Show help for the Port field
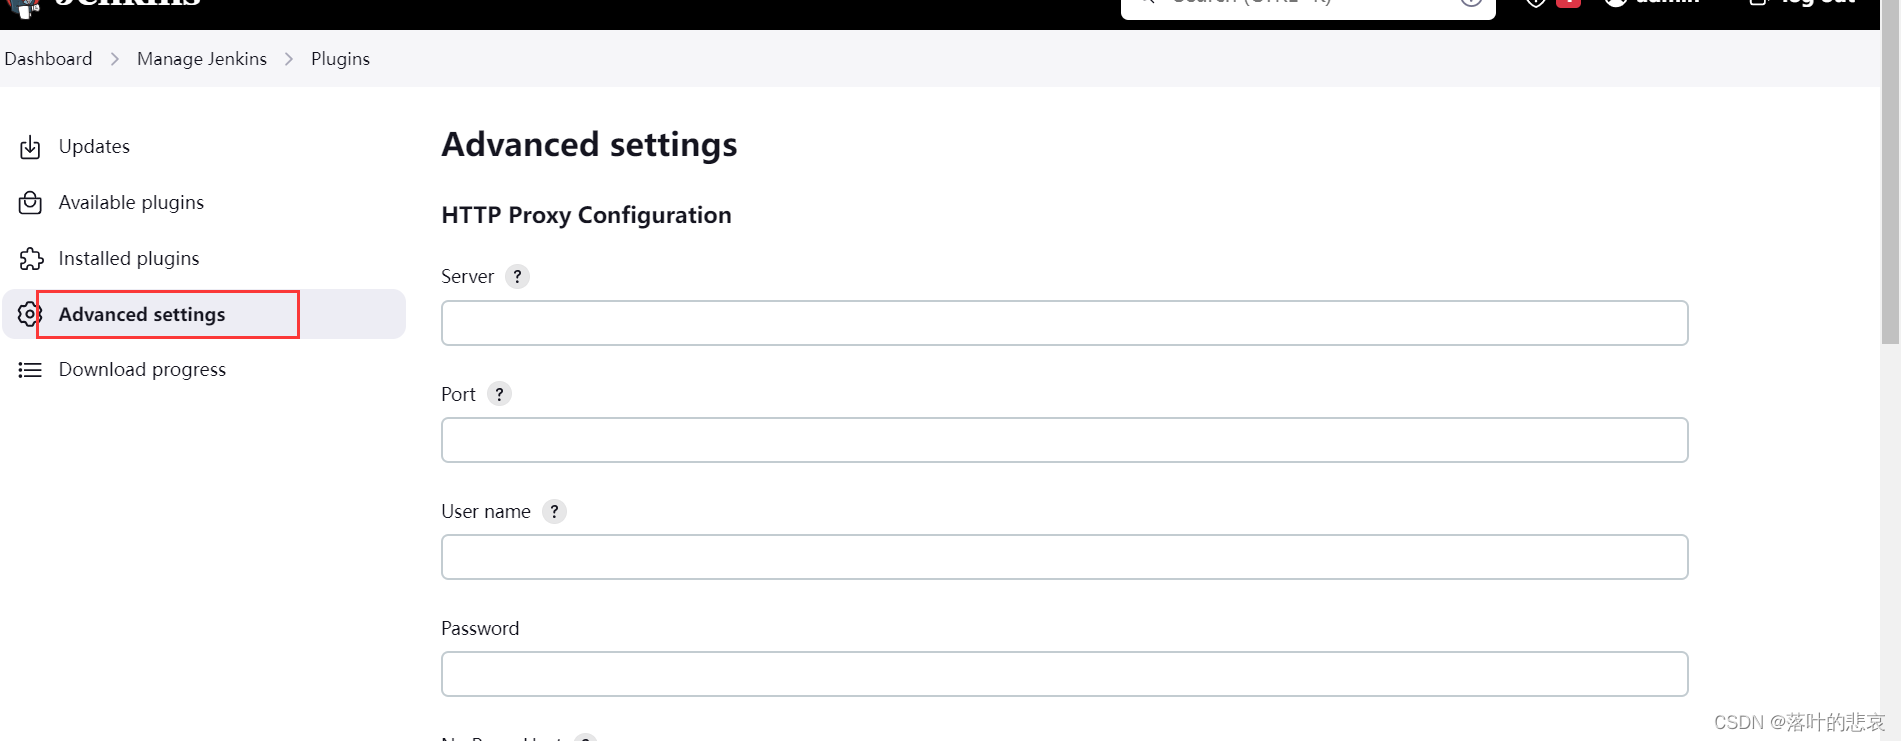1901x741 pixels. [x=499, y=394]
